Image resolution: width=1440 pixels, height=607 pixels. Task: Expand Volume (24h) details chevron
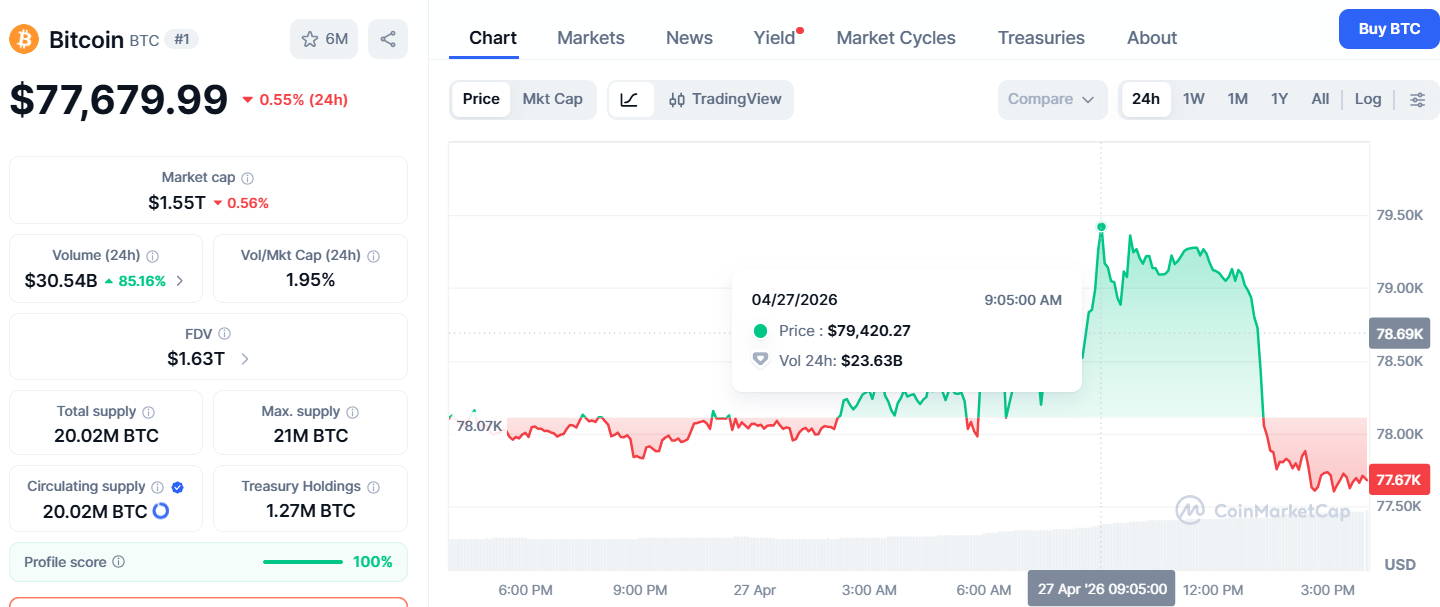pos(180,281)
